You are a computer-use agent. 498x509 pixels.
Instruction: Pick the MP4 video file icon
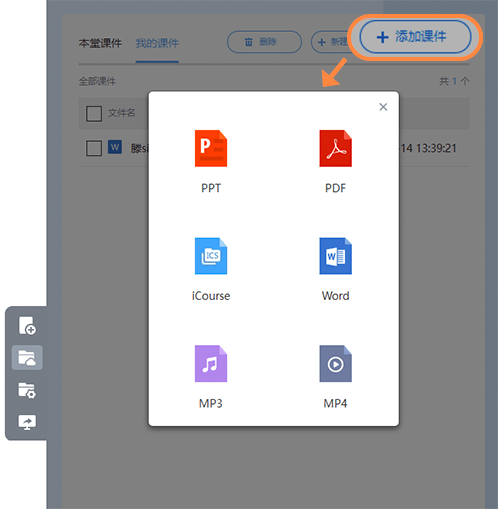coord(335,364)
